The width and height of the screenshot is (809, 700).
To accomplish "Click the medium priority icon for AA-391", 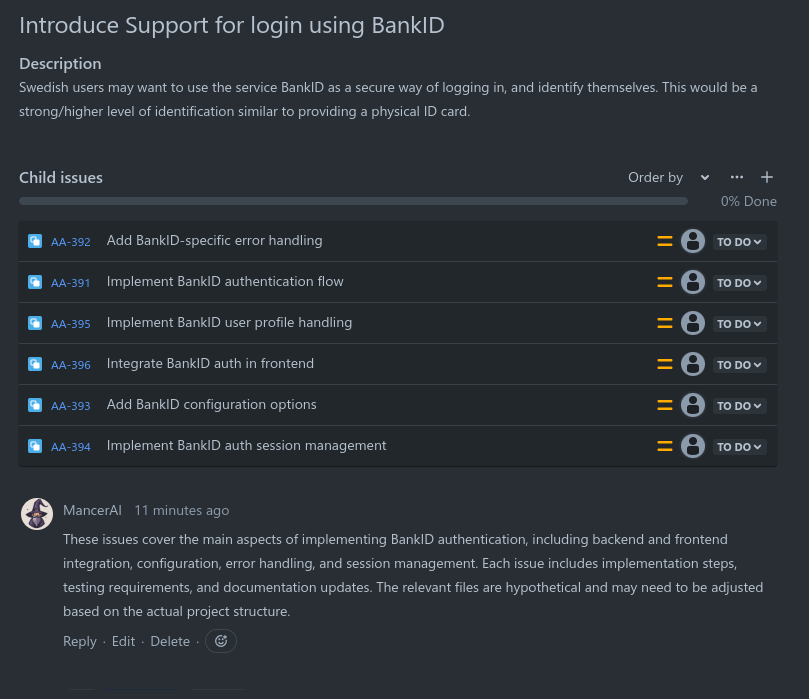I will point(664,282).
